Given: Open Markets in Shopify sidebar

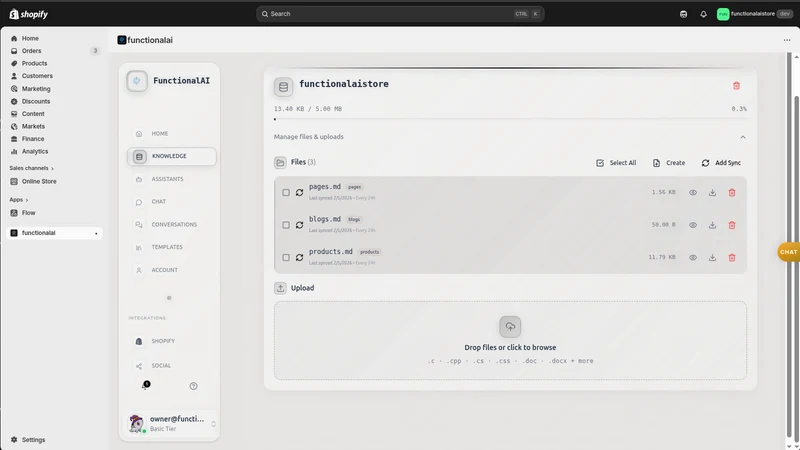Looking at the screenshot, I should [x=33, y=126].
